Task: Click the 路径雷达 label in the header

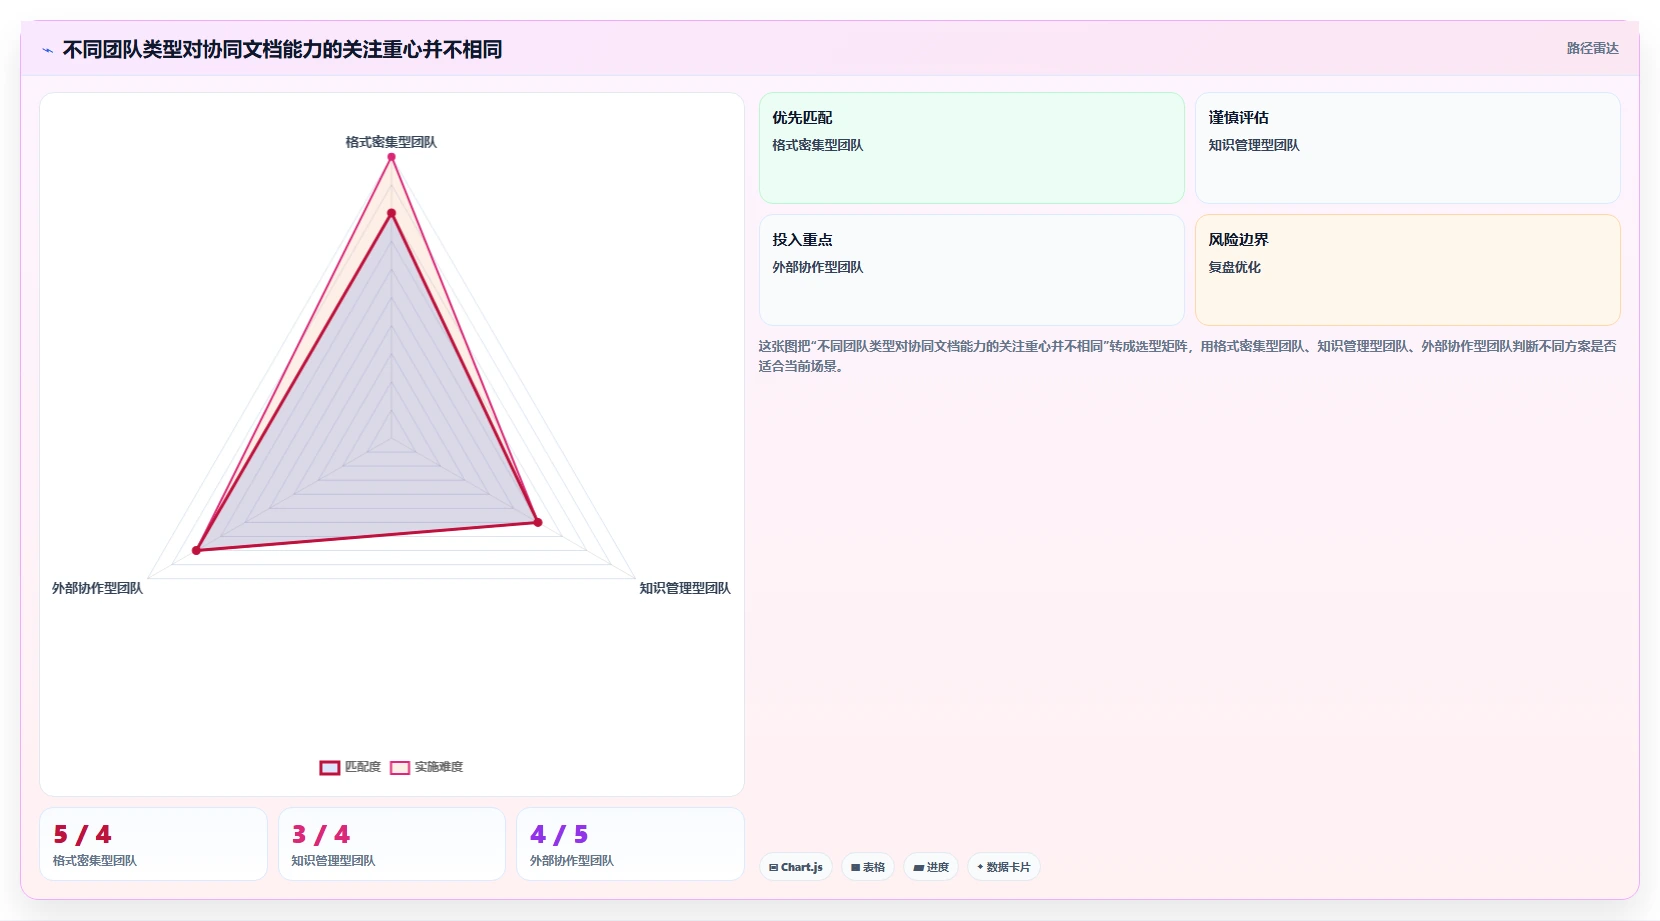Action: [1592, 48]
